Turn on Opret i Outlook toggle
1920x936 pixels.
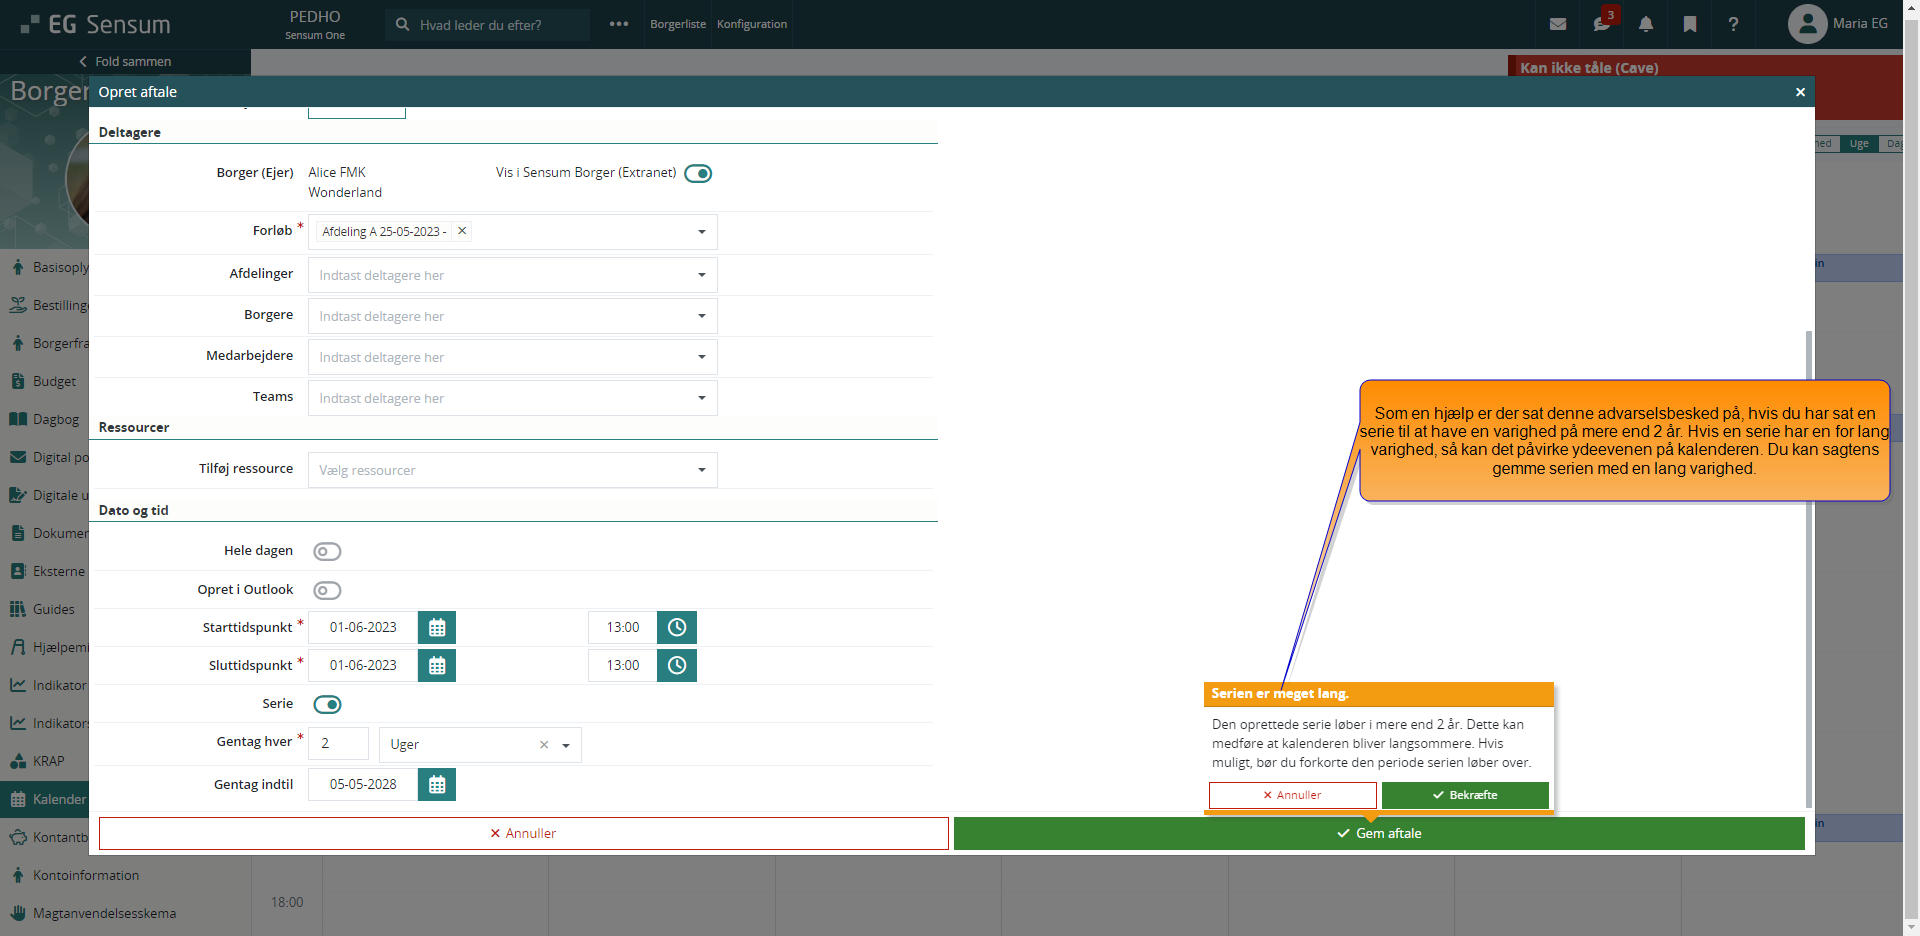pos(327,591)
